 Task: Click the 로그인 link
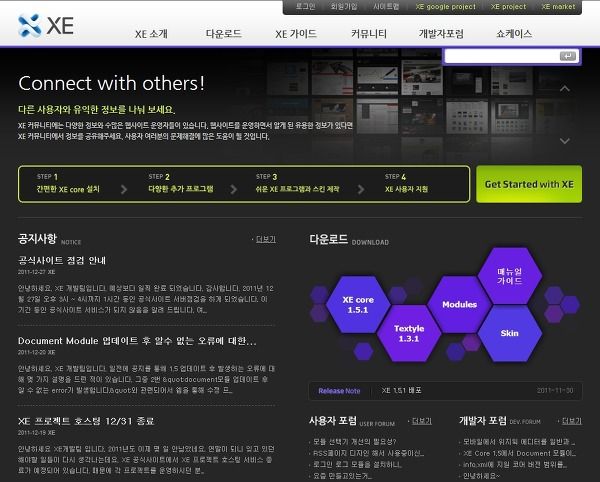point(305,7)
